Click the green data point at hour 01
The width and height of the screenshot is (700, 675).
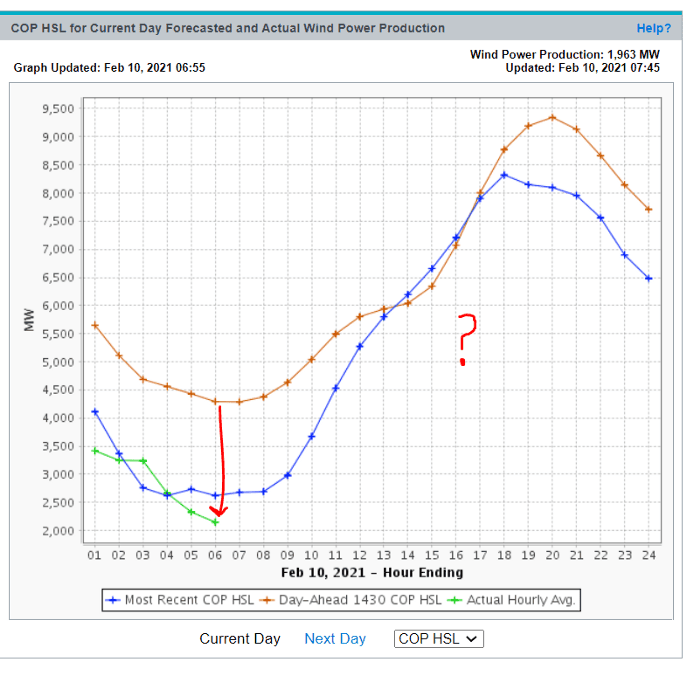(x=95, y=450)
